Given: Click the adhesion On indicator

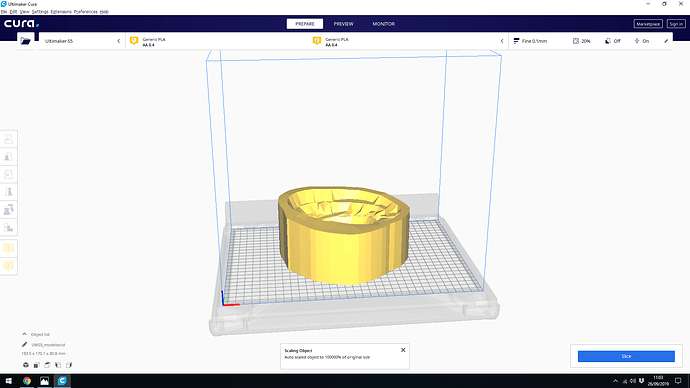Looking at the screenshot, I should coord(642,41).
